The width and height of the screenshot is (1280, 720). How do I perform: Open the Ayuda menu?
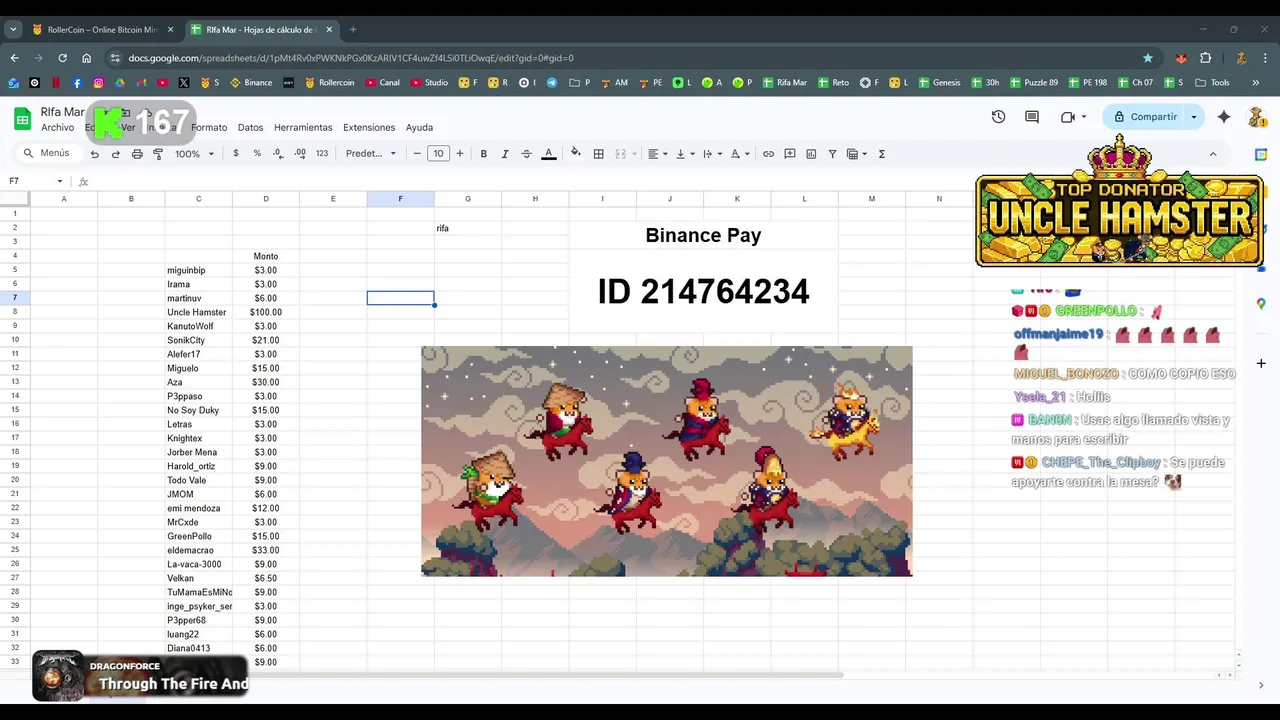click(x=419, y=128)
